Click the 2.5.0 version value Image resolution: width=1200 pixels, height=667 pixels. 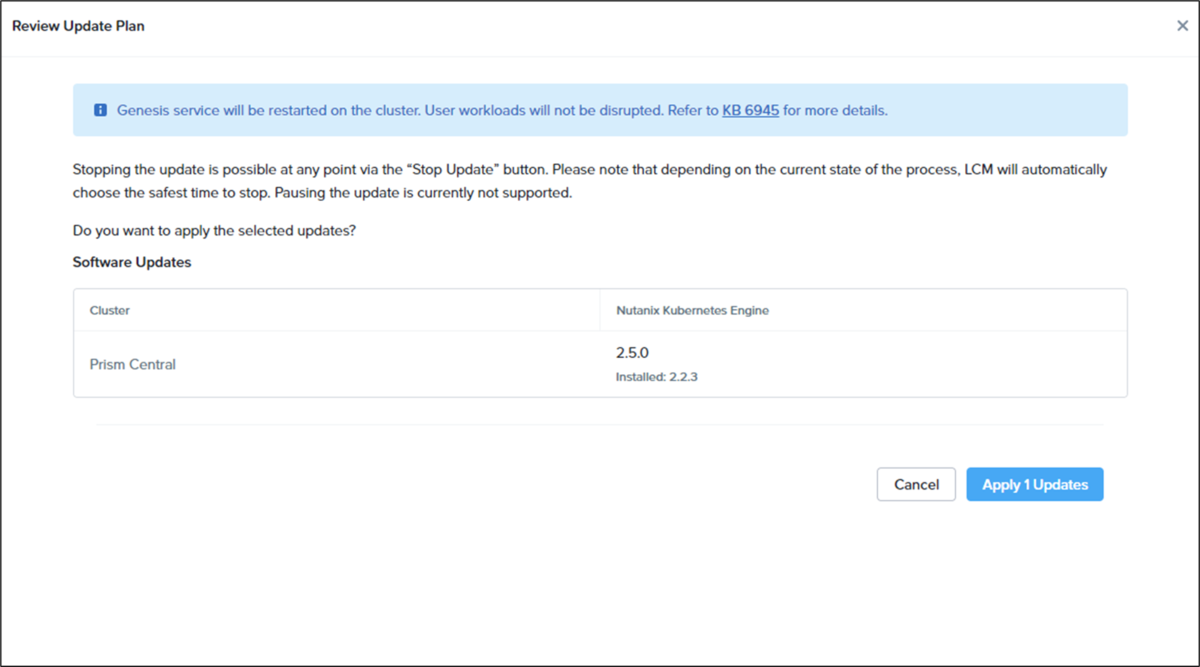632,353
